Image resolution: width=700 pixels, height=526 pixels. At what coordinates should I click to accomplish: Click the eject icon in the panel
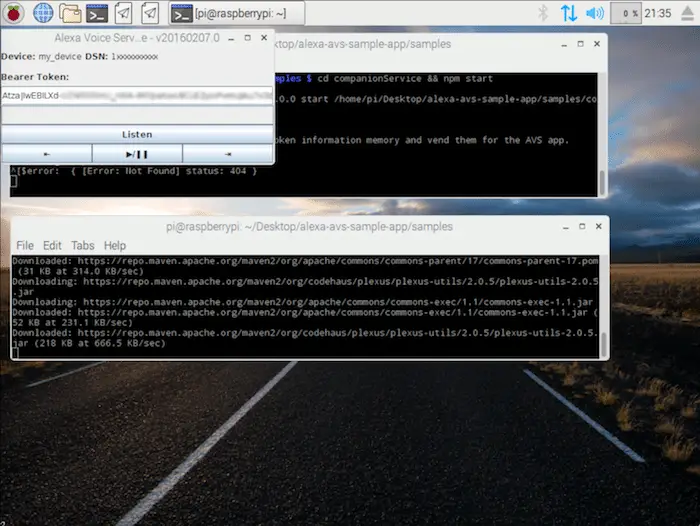[687, 13]
